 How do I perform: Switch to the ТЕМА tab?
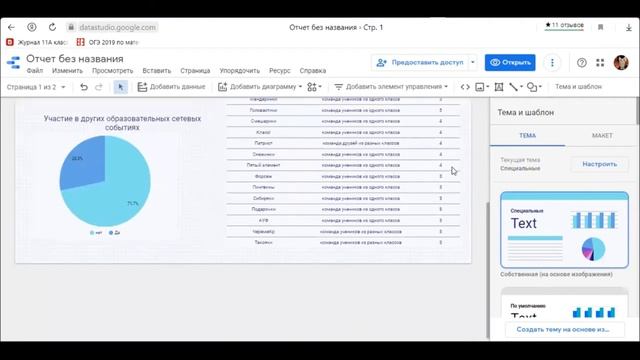(527, 136)
